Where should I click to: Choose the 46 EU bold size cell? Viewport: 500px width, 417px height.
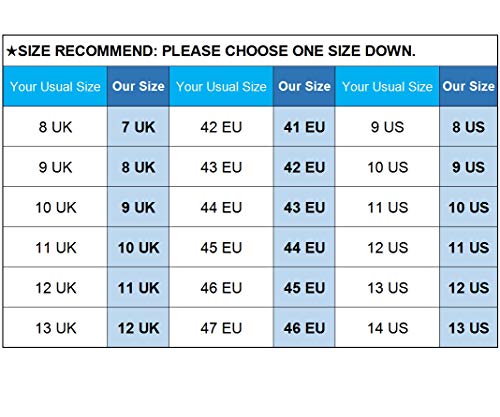304,328
